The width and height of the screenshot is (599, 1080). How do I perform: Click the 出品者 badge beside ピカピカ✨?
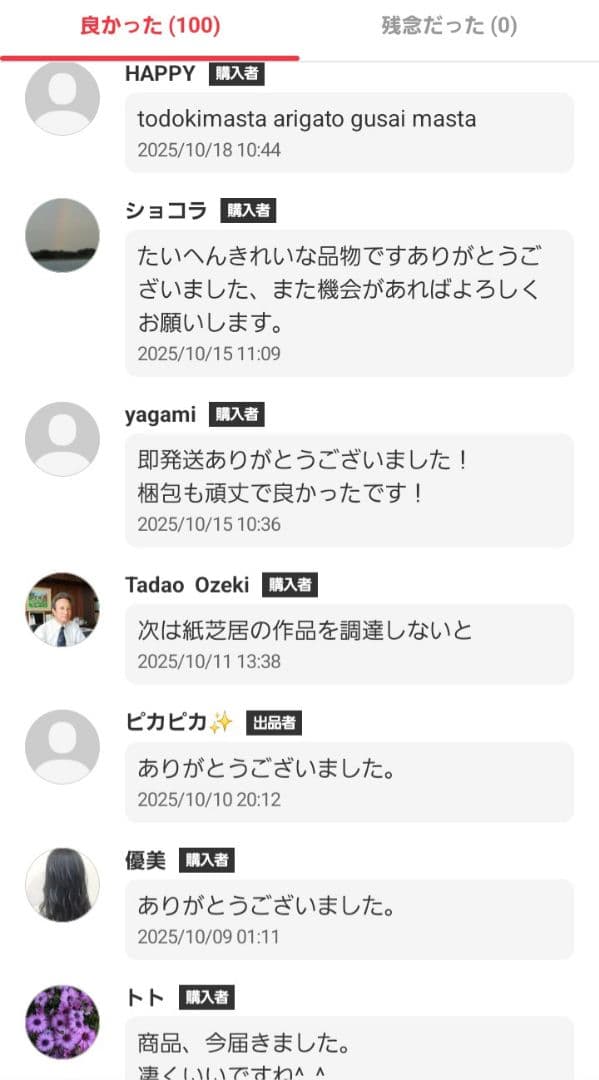coord(277,718)
